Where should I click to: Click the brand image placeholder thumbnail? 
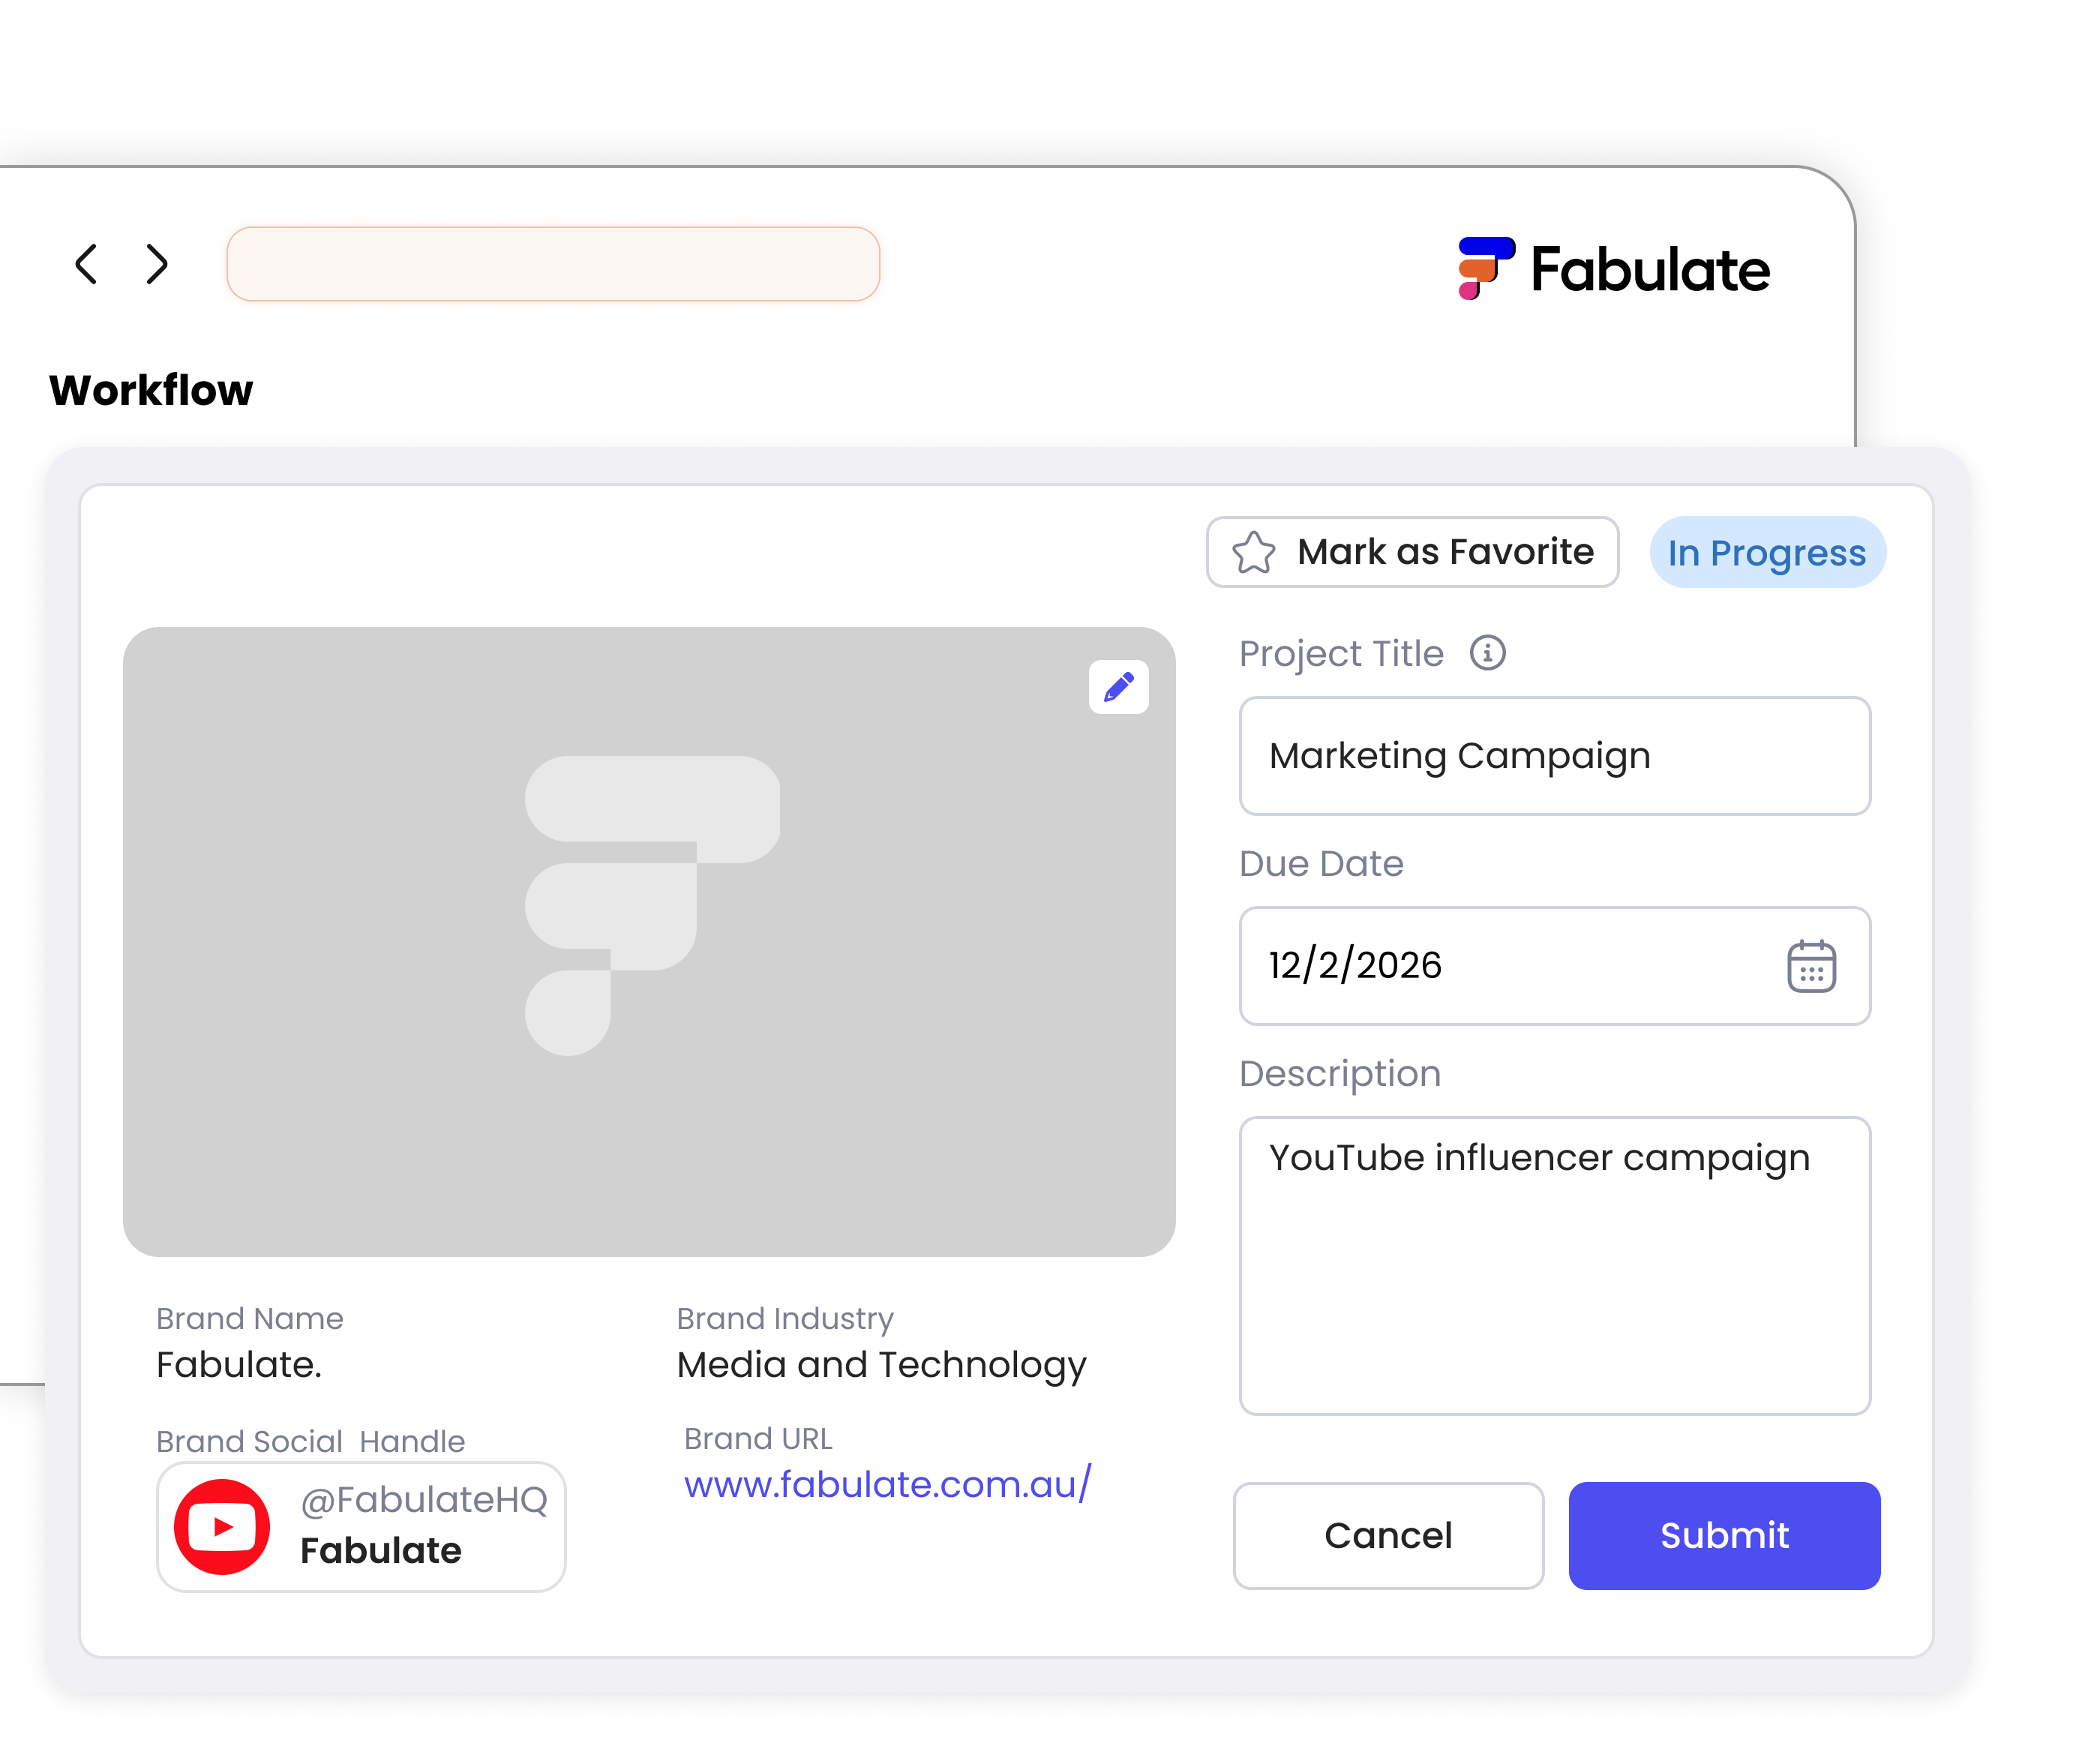click(x=649, y=941)
